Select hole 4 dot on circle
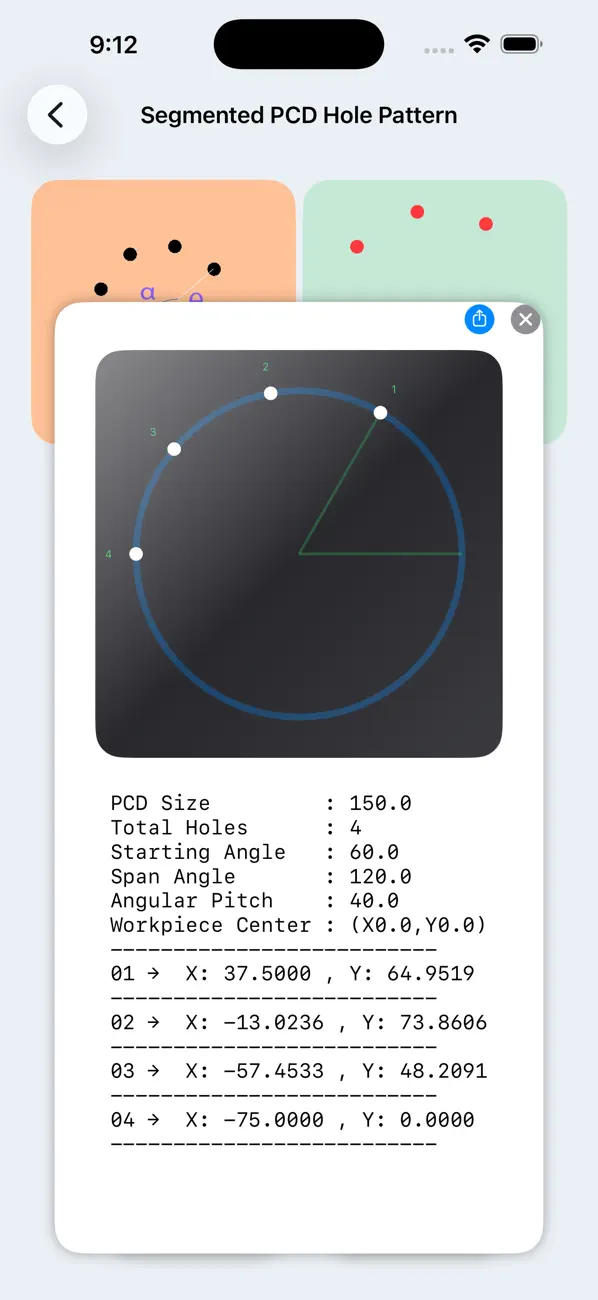598x1300 pixels. 136,553
